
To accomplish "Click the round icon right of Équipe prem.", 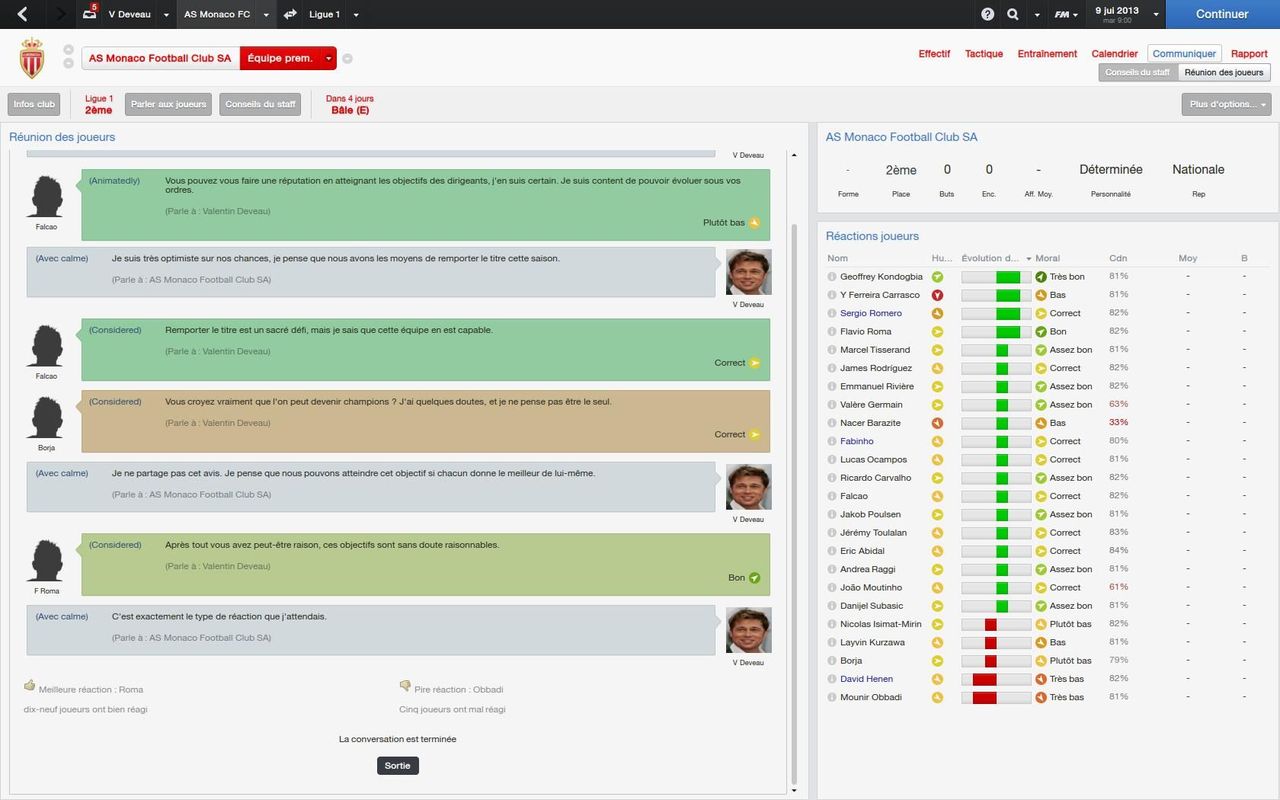I will click(x=347, y=58).
